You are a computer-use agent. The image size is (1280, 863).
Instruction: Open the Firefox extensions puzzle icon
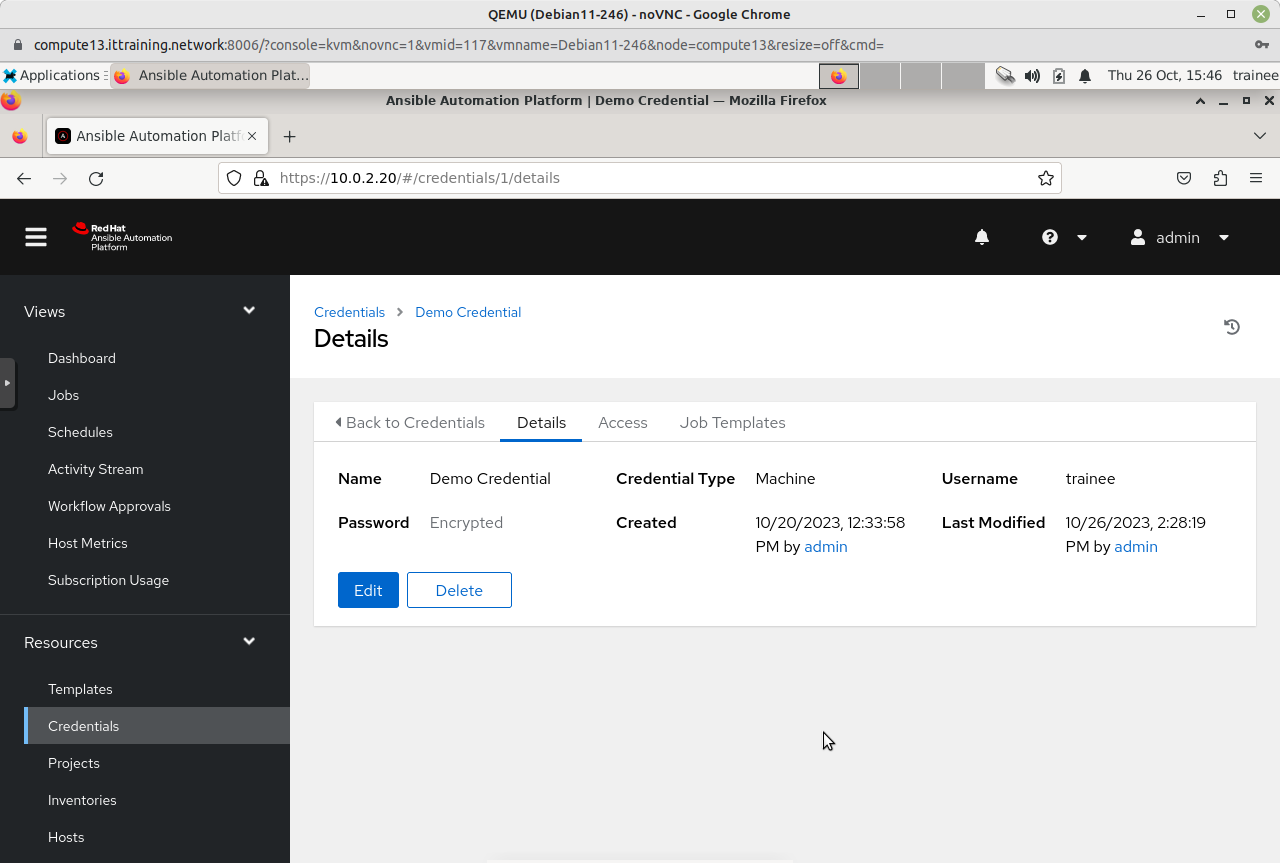(1220, 178)
